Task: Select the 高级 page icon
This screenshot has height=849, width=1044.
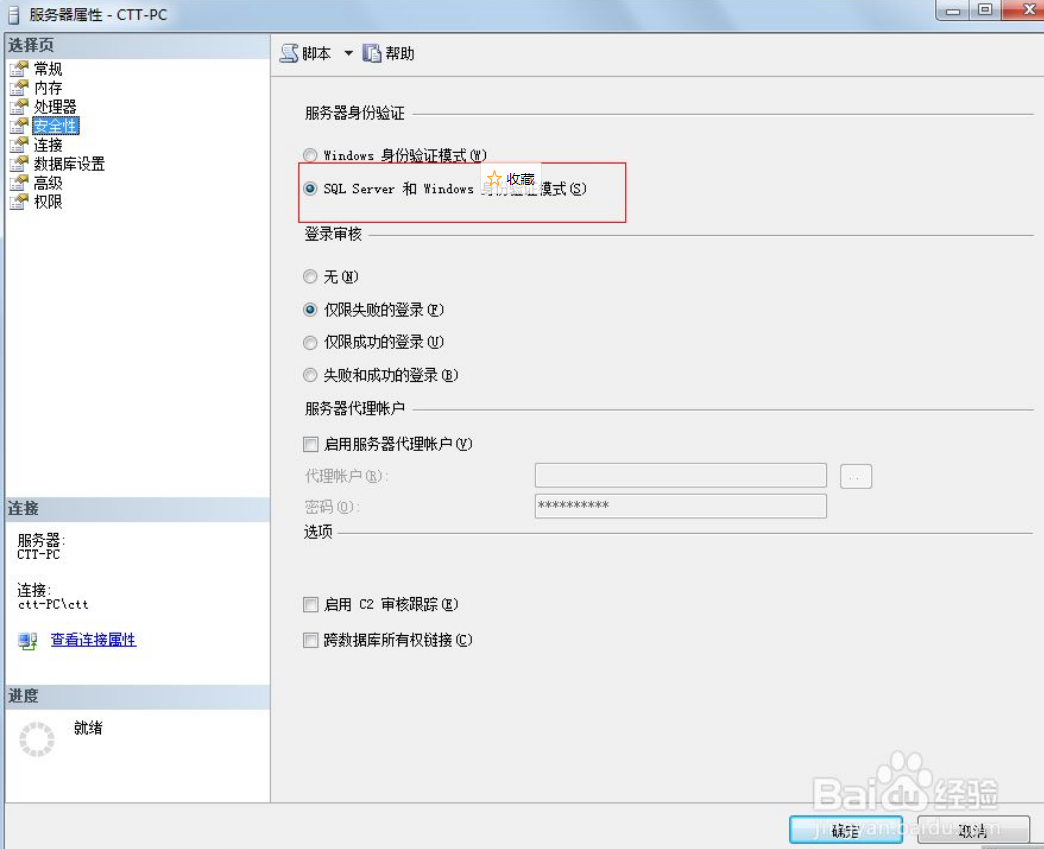Action: [19, 182]
